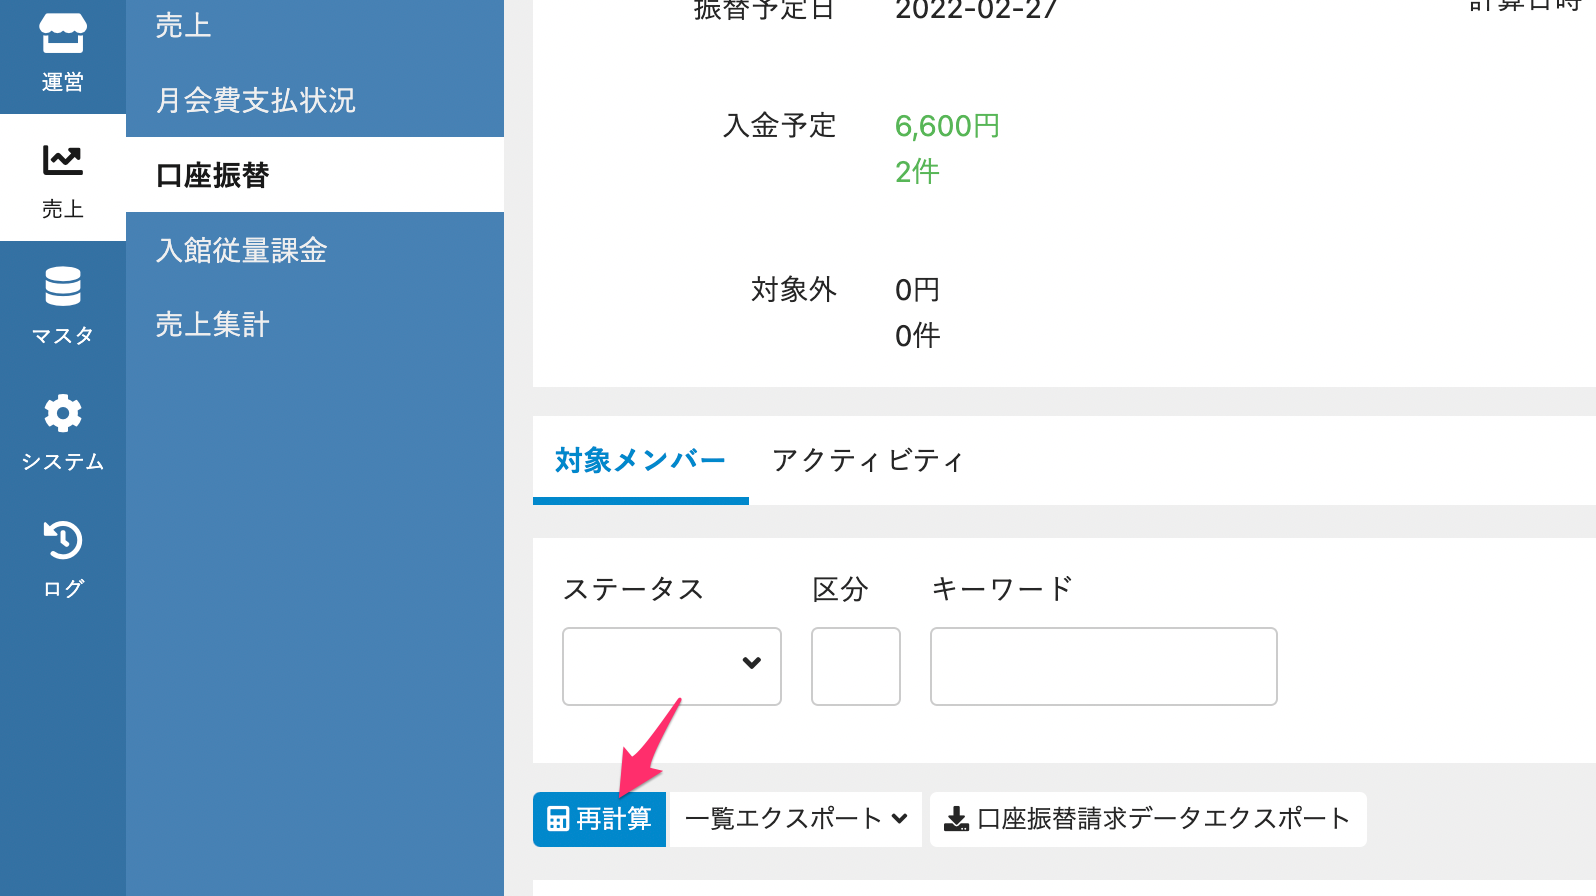Click the 売上 submenu entry at top

point(183,25)
